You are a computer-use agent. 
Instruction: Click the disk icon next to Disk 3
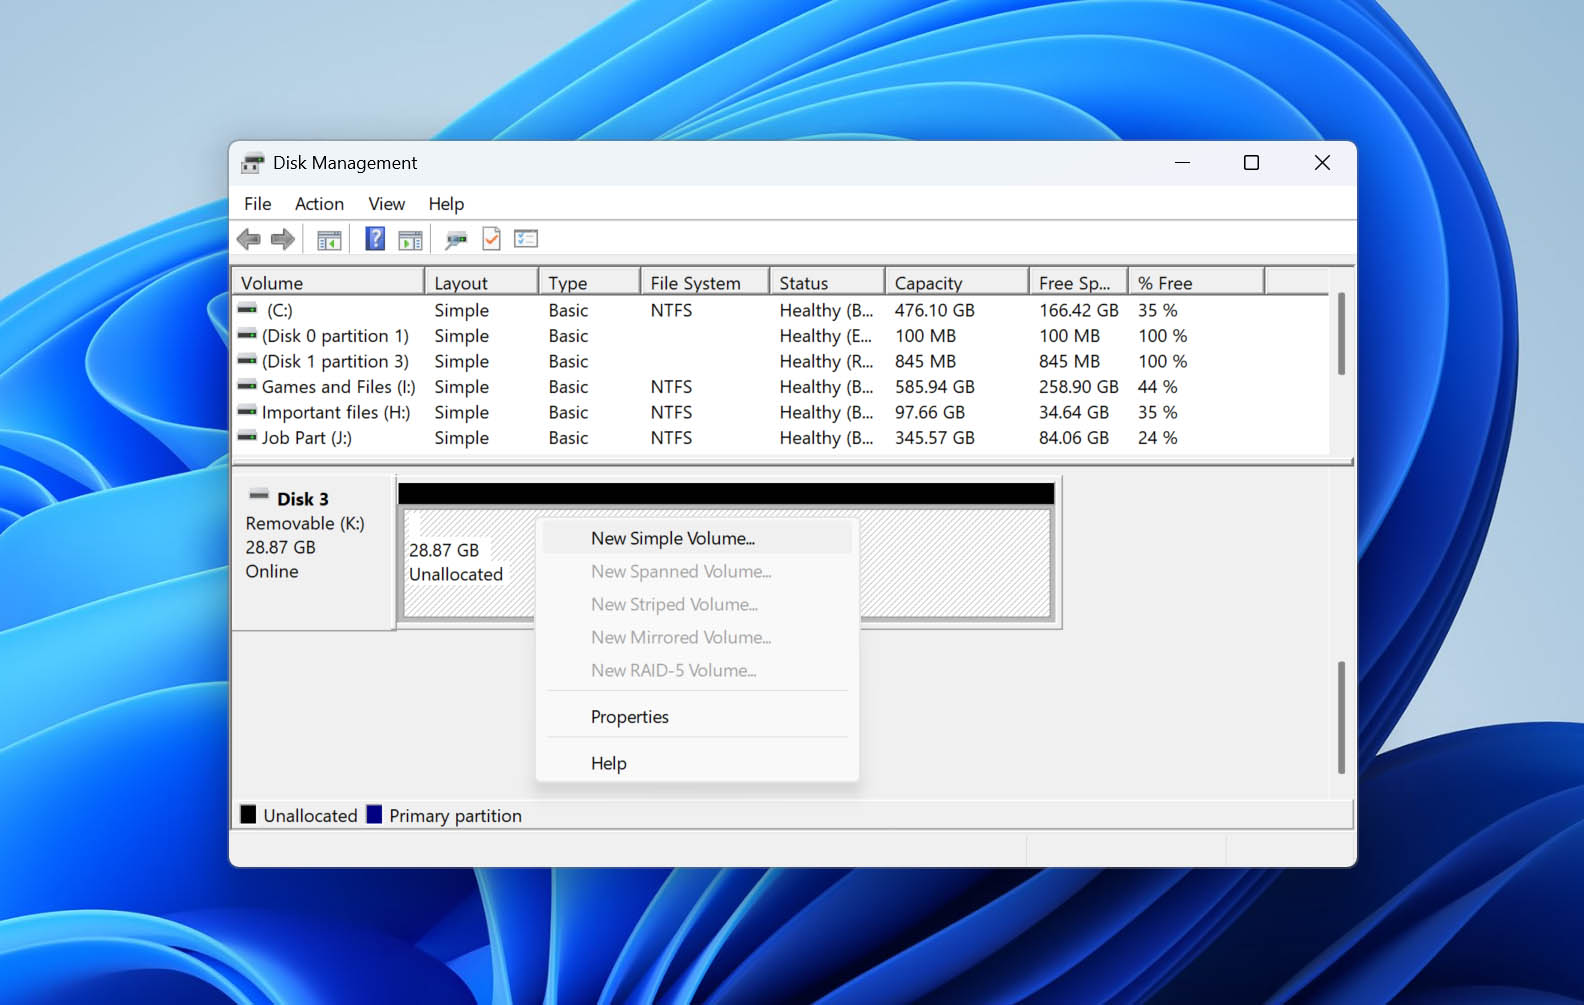[x=259, y=495]
